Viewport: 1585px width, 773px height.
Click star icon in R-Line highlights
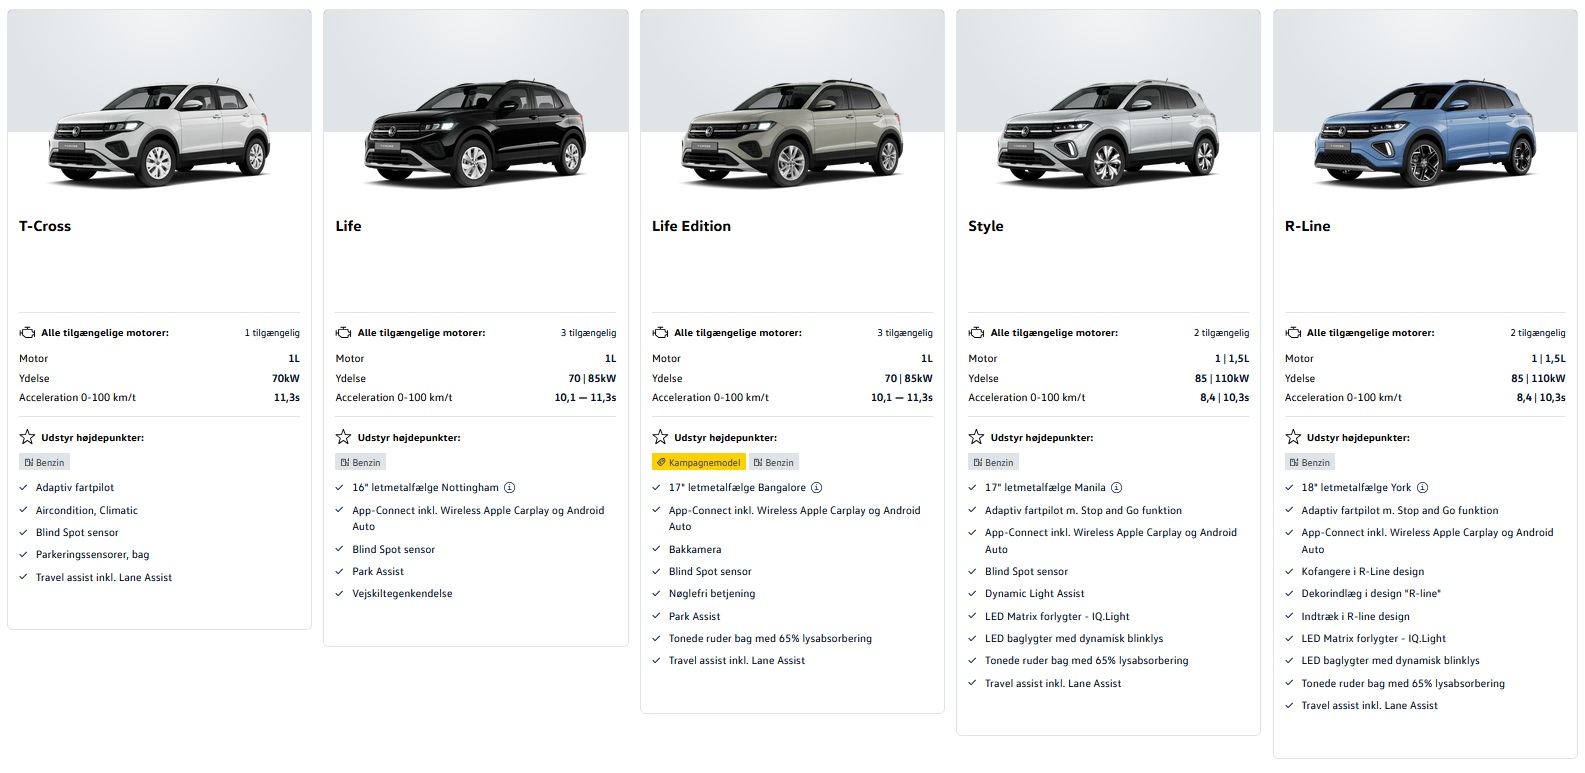pos(1293,437)
